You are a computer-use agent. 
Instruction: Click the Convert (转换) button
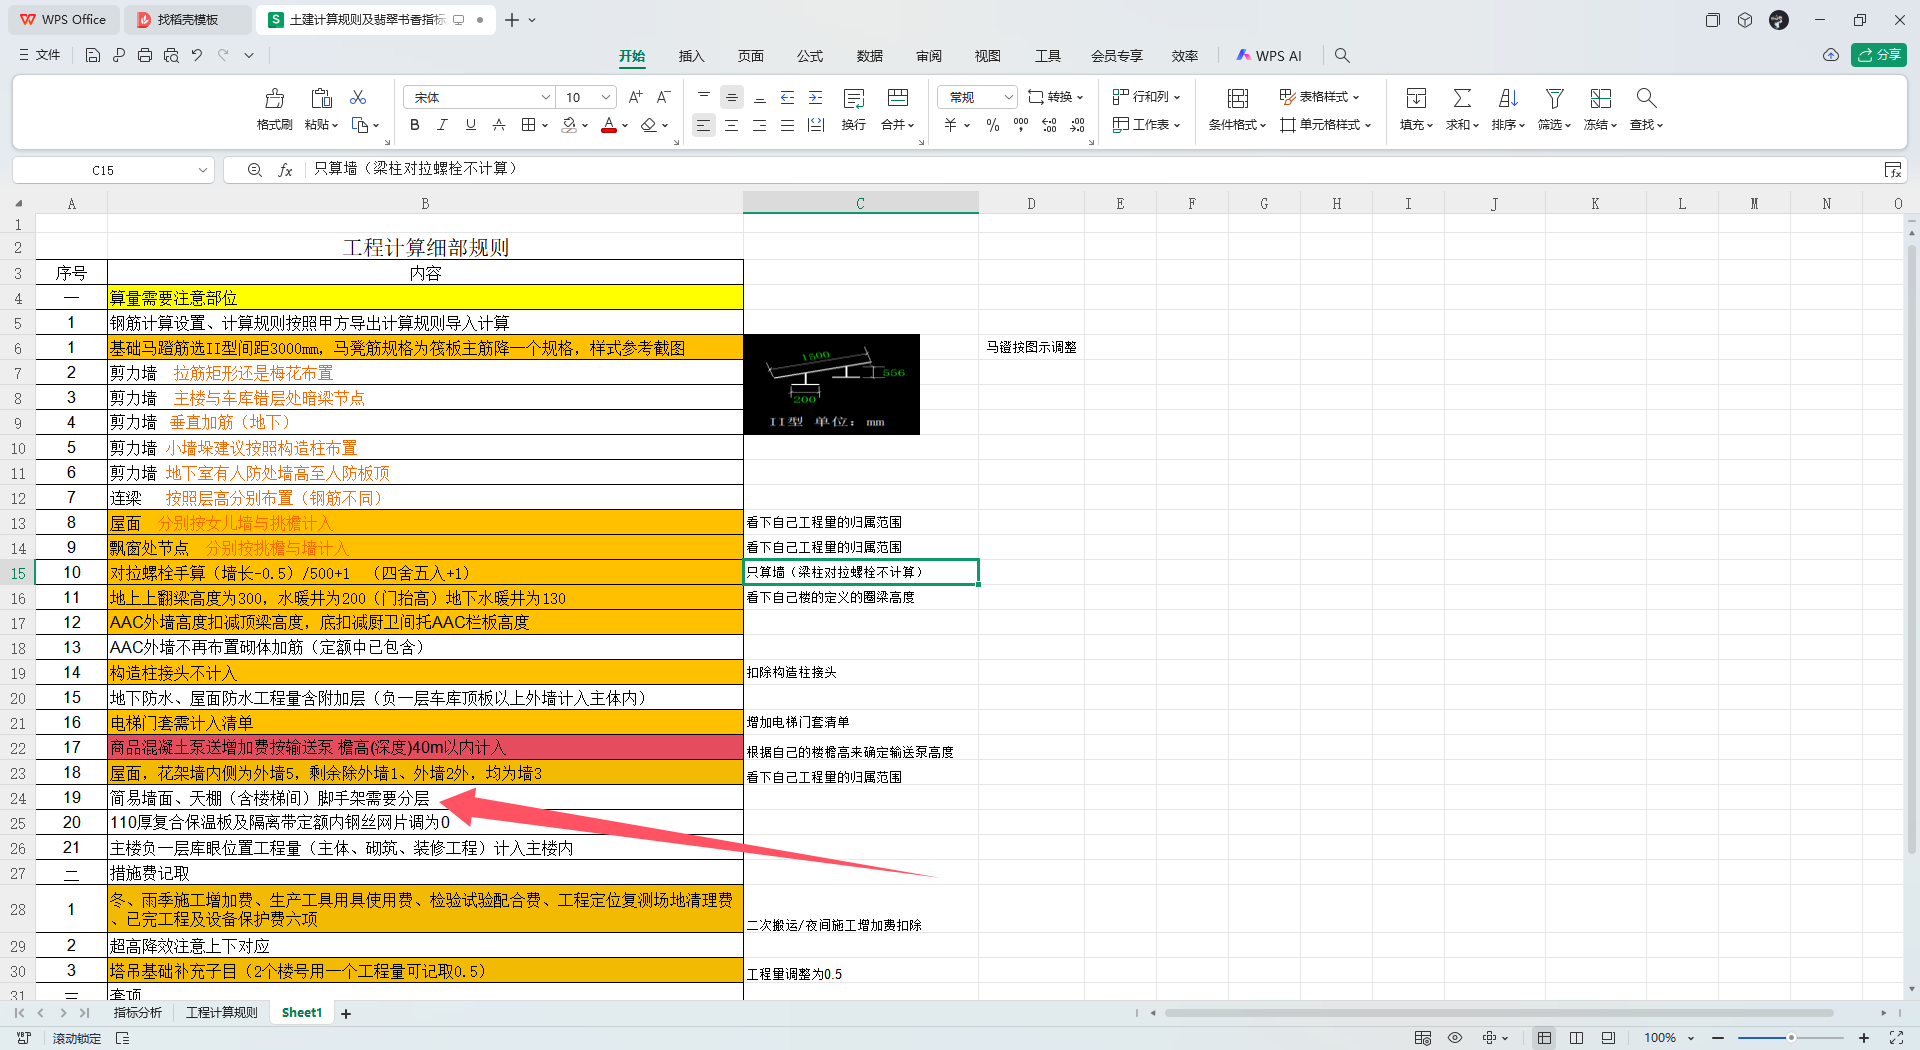click(x=1055, y=97)
